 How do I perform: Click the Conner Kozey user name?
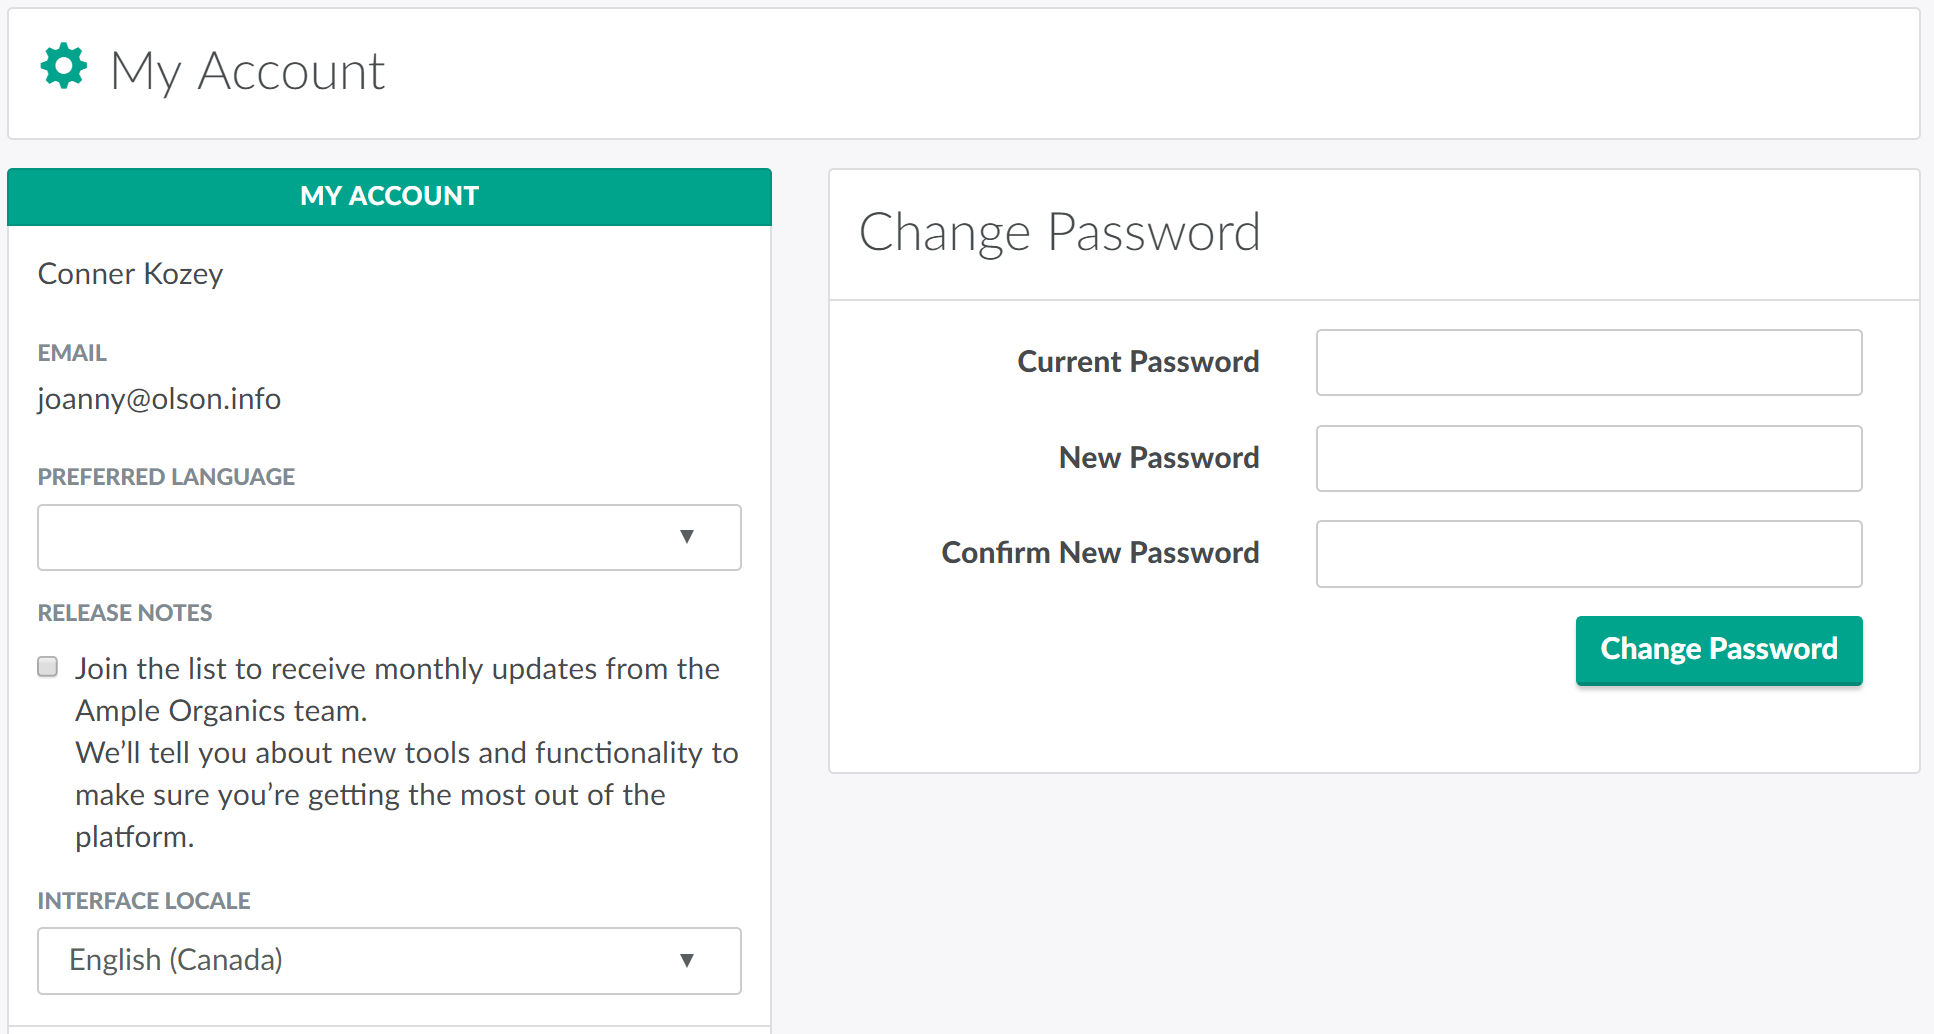pyautogui.click(x=130, y=274)
